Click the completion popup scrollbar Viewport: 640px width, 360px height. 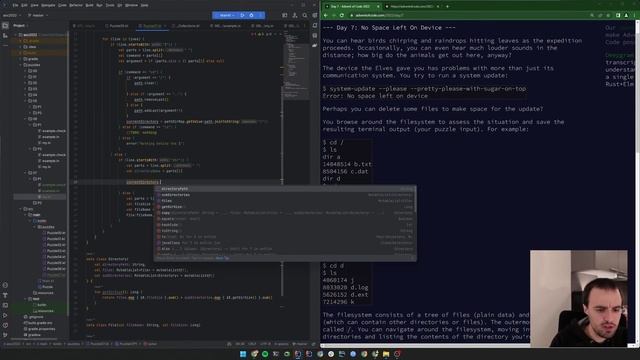click(415, 200)
